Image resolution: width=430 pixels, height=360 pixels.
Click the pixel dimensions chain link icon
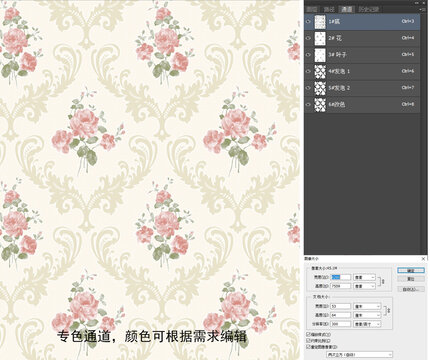point(383,281)
